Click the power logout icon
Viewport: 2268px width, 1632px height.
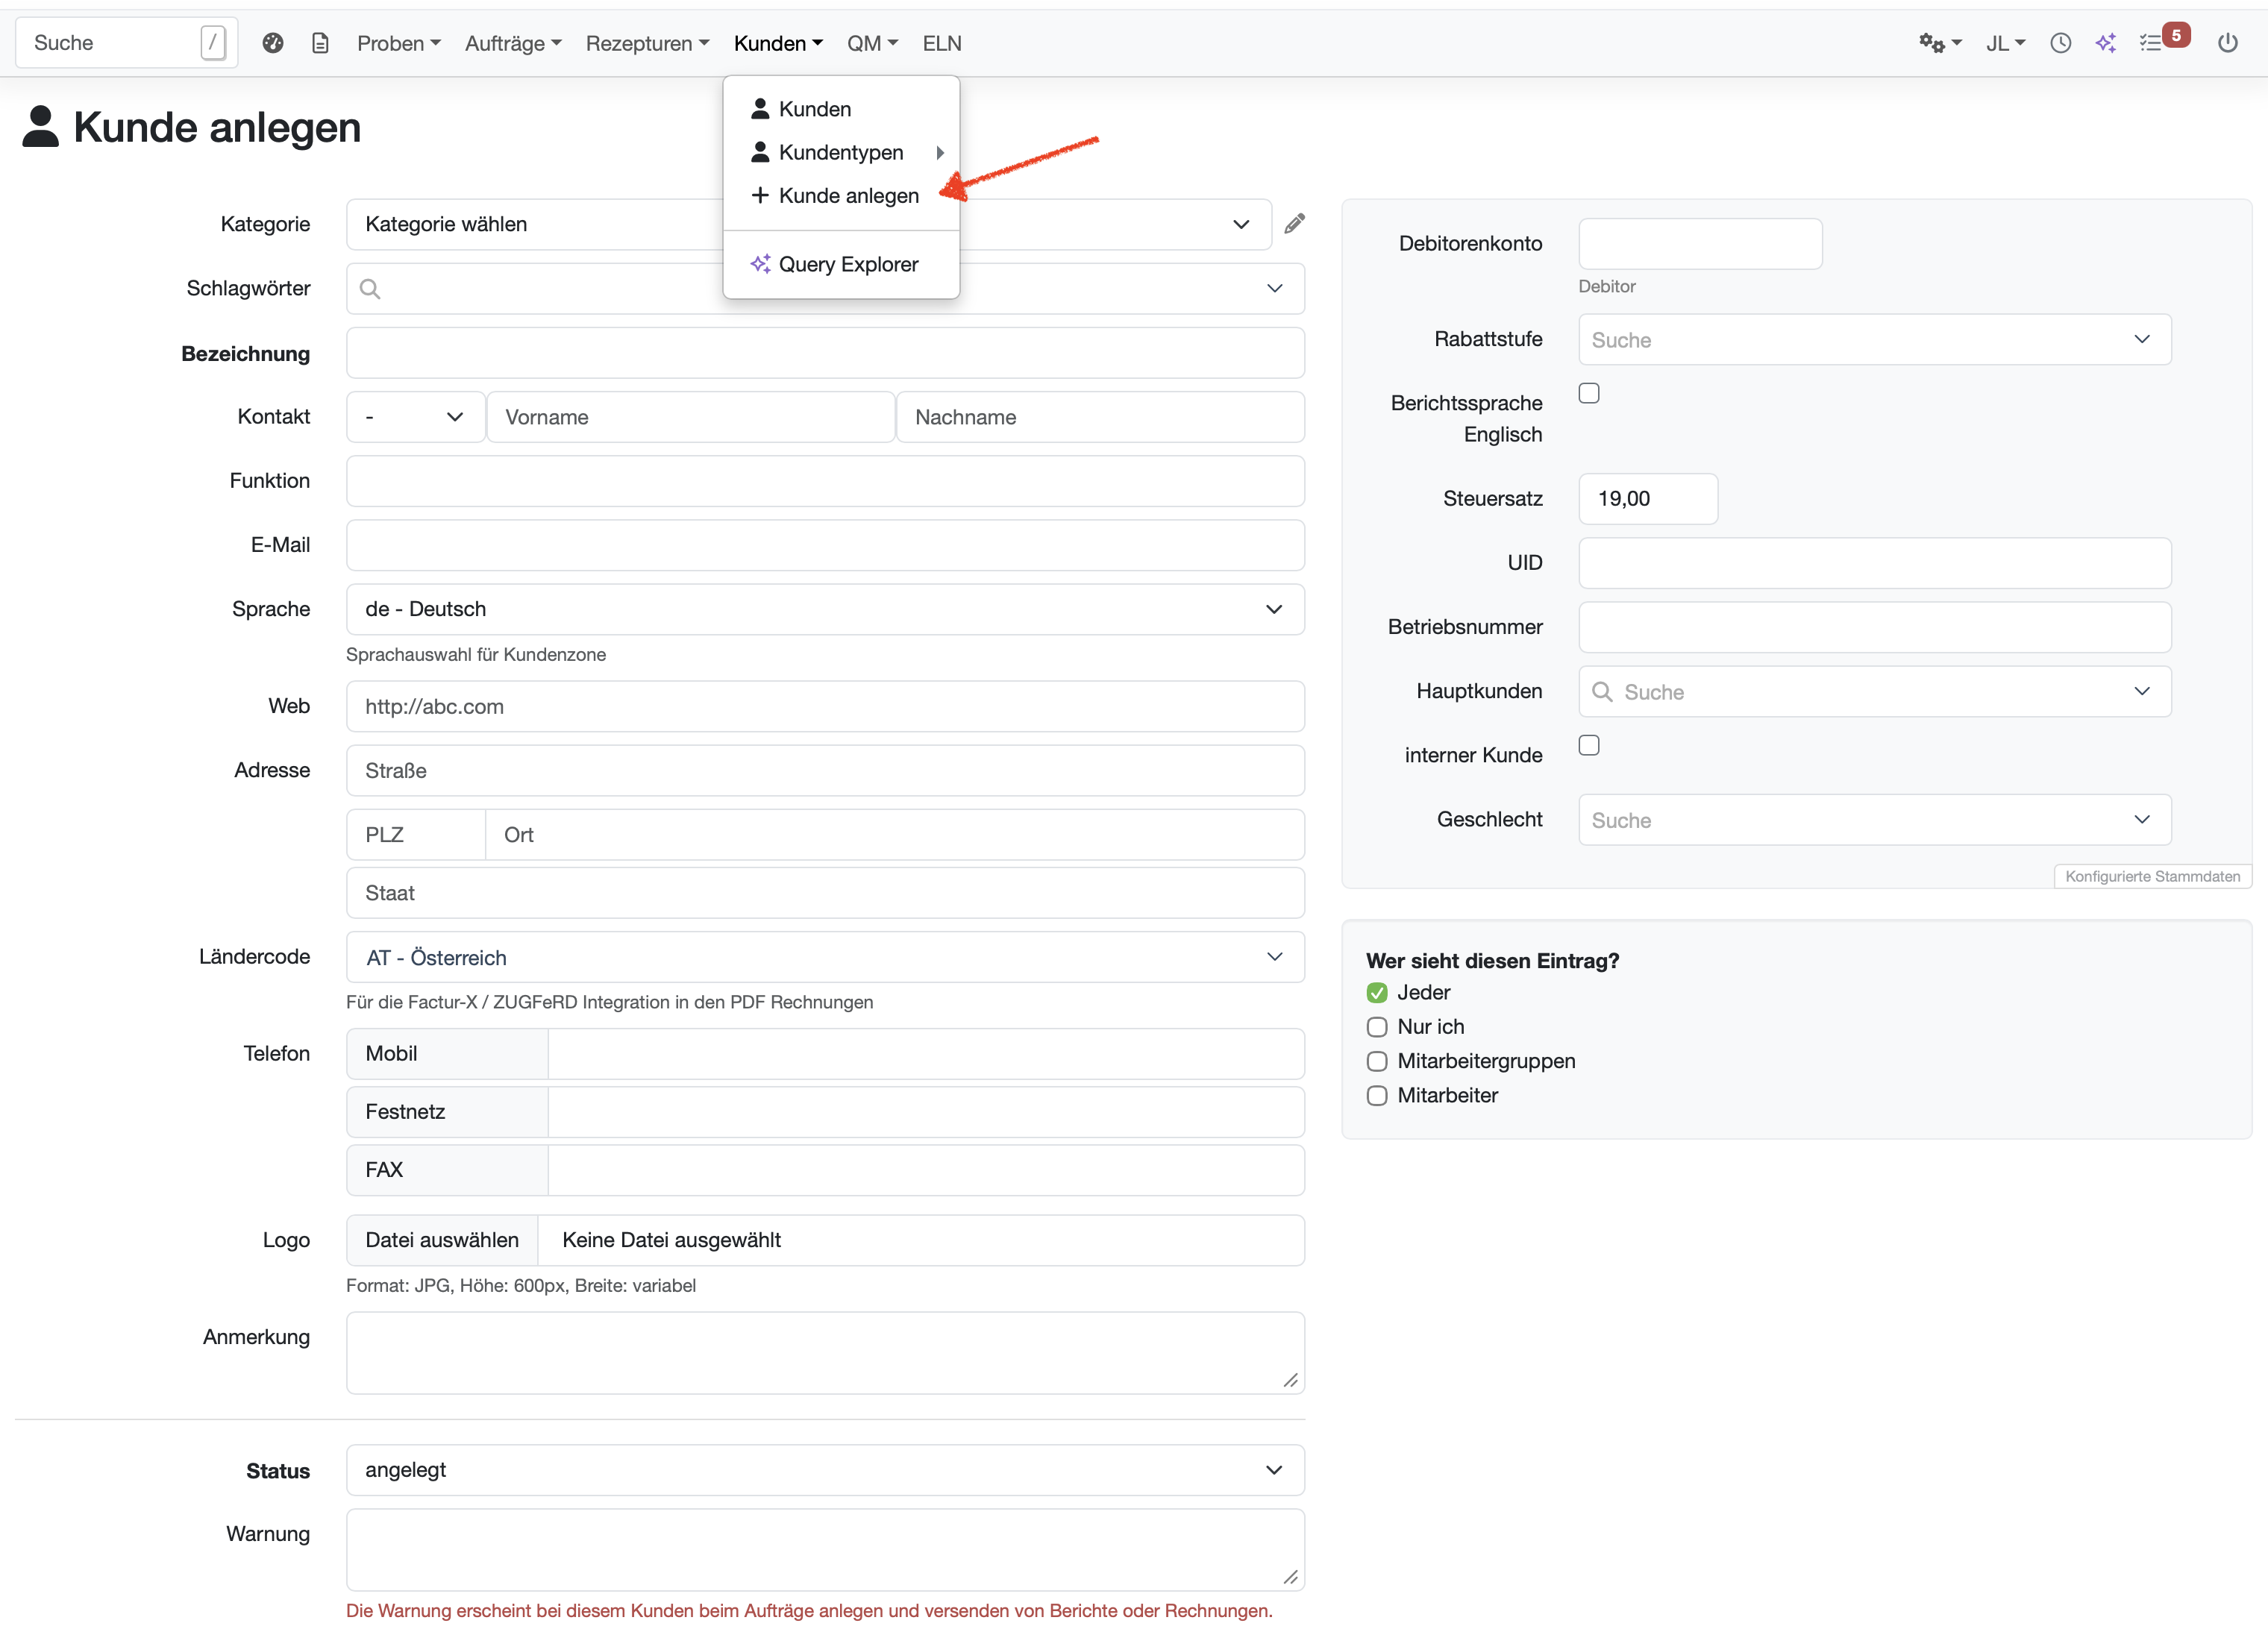[x=2228, y=43]
